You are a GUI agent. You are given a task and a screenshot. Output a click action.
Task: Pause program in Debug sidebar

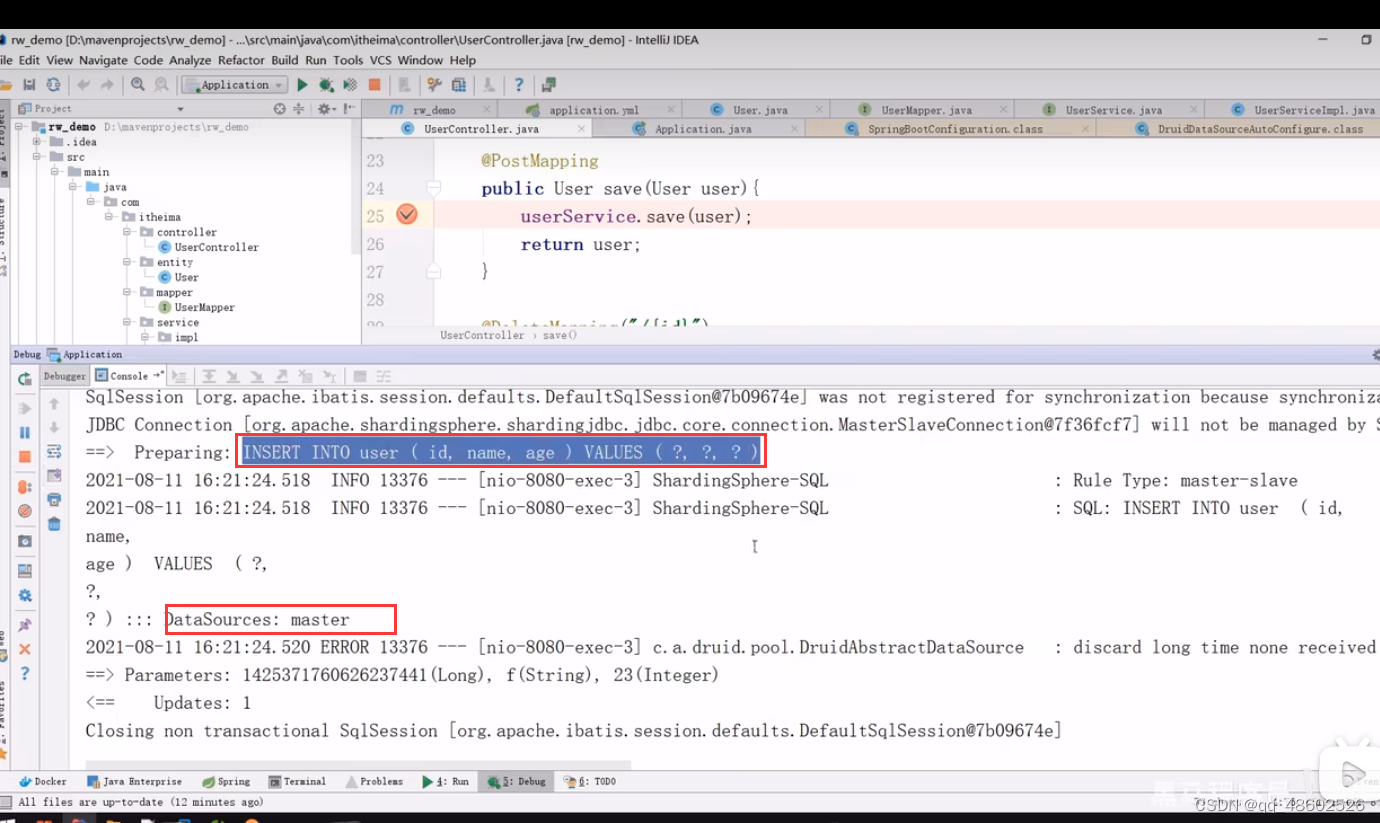coord(25,433)
